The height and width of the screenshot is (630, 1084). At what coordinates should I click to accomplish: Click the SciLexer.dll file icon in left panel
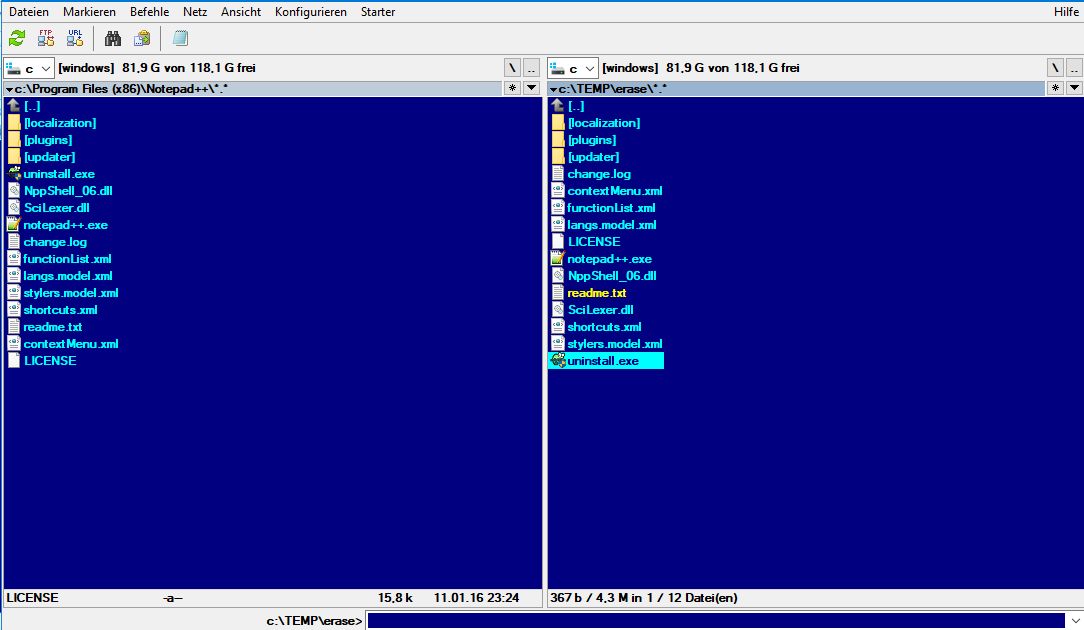point(14,207)
